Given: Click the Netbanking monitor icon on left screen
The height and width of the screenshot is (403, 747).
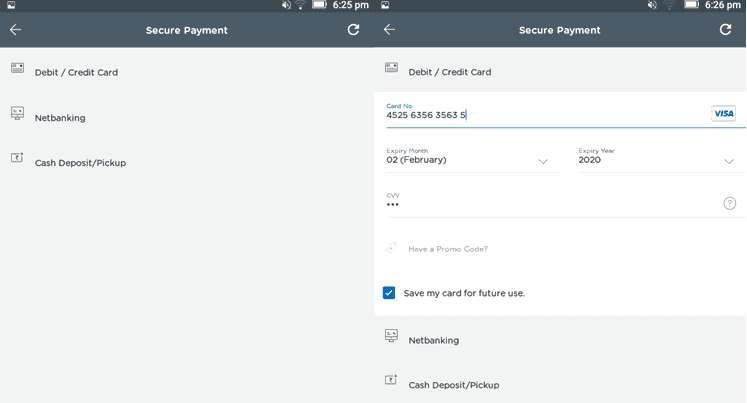Looking at the screenshot, I should point(18,113).
